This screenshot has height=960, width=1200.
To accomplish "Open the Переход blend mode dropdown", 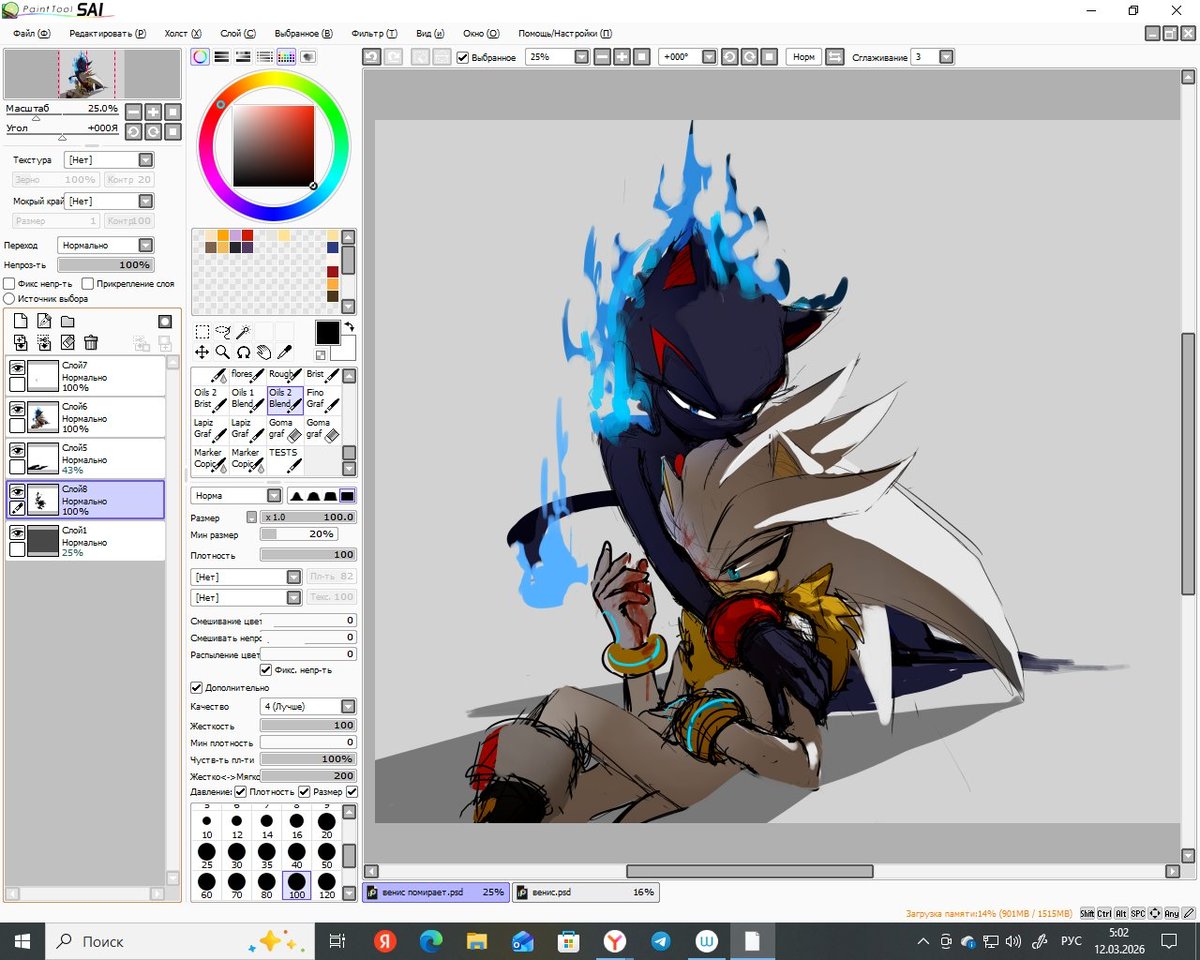I will [105, 245].
